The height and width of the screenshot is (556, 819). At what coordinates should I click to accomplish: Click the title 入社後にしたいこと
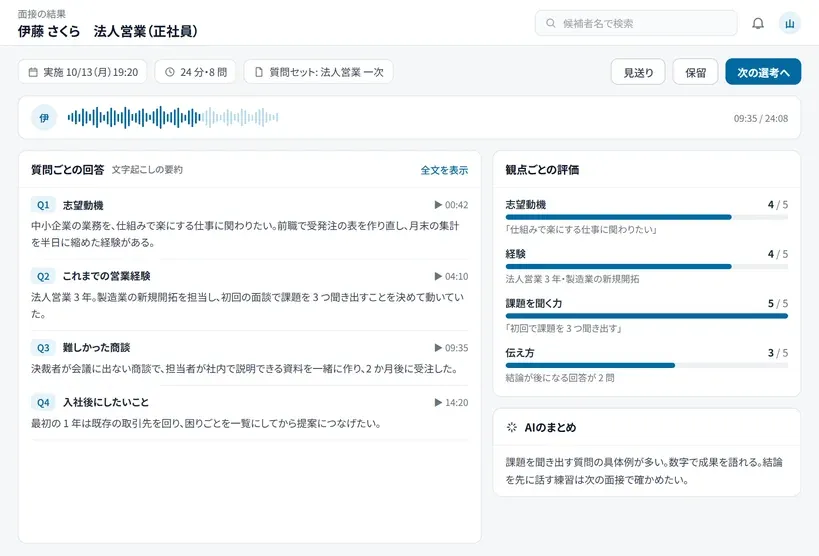[106, 402]
